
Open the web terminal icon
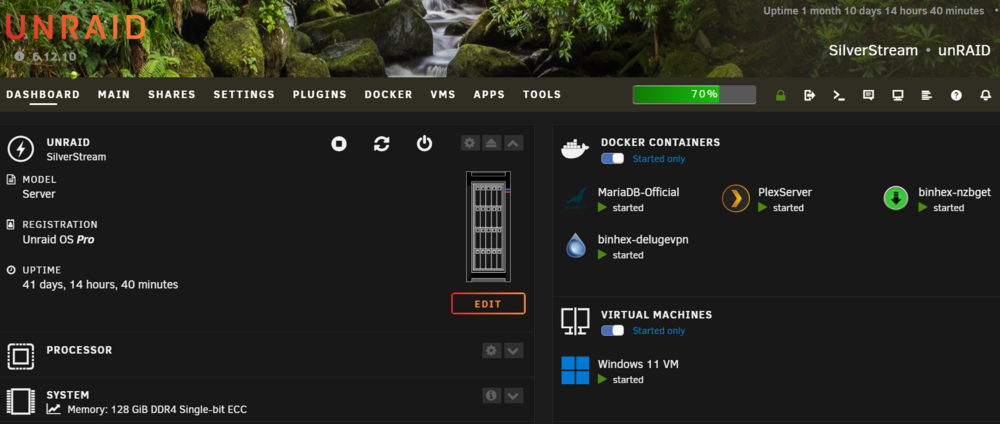click(x=839, y=95)
